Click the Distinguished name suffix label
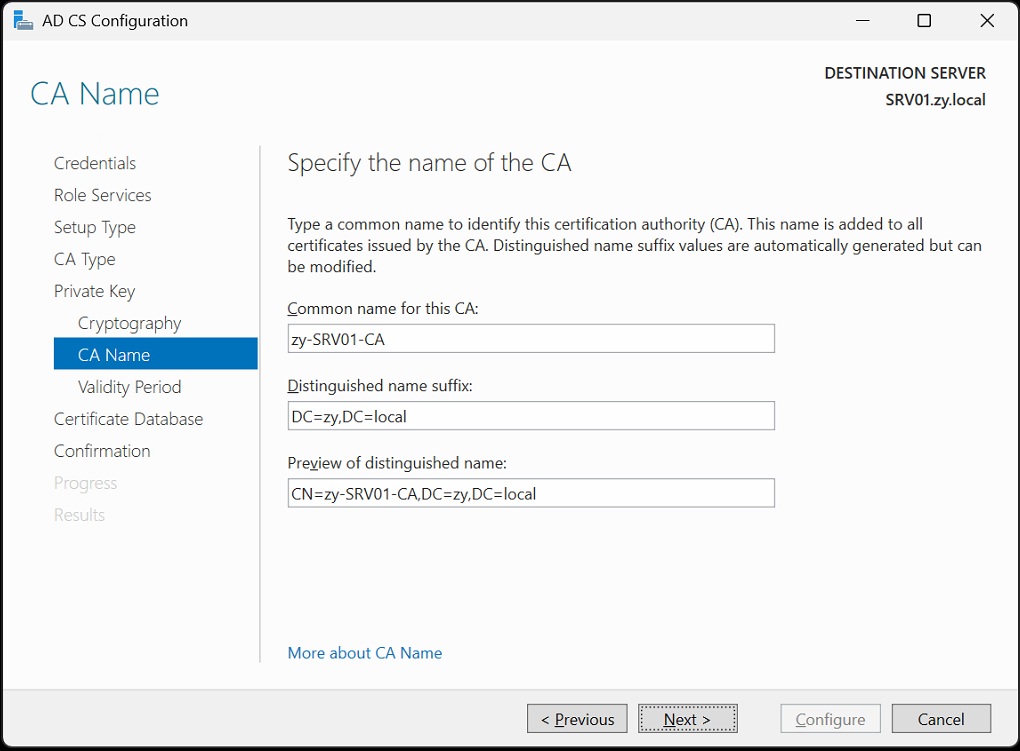 click(380, 385)
